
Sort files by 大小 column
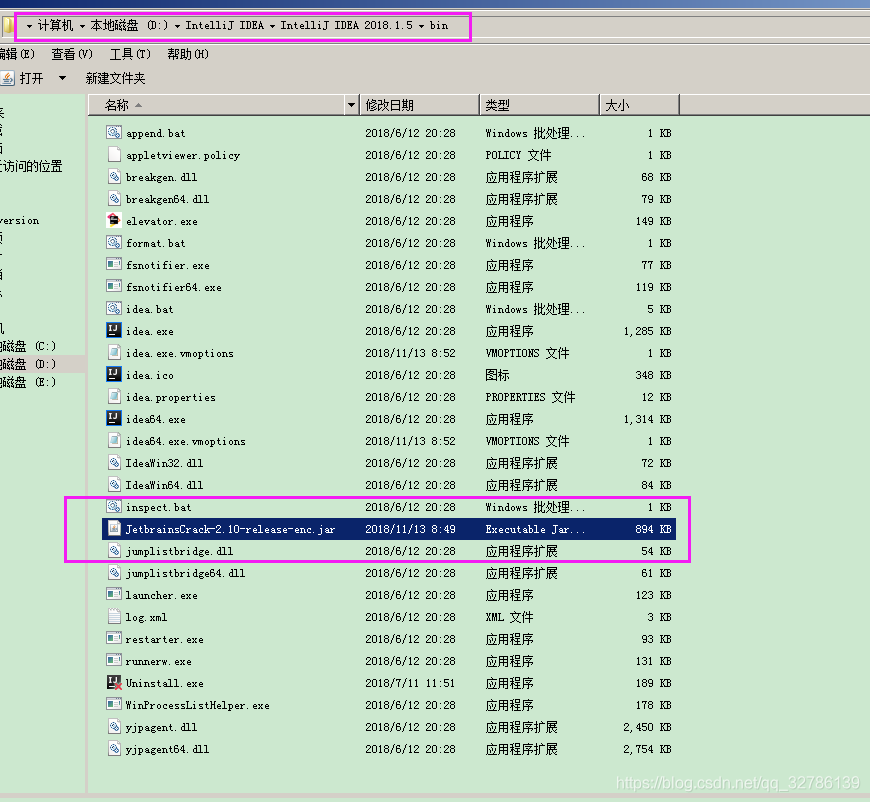coord(639,105)
